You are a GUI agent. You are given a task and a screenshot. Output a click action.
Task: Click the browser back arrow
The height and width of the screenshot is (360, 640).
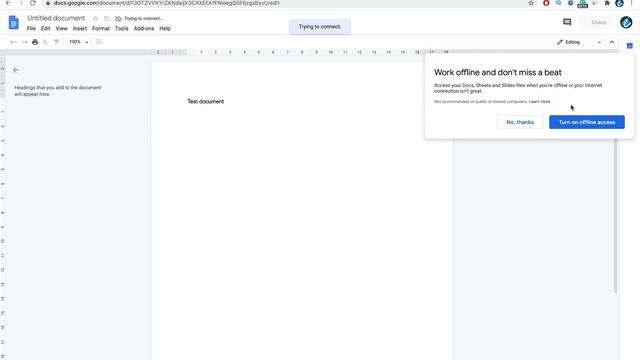point(9,3)
